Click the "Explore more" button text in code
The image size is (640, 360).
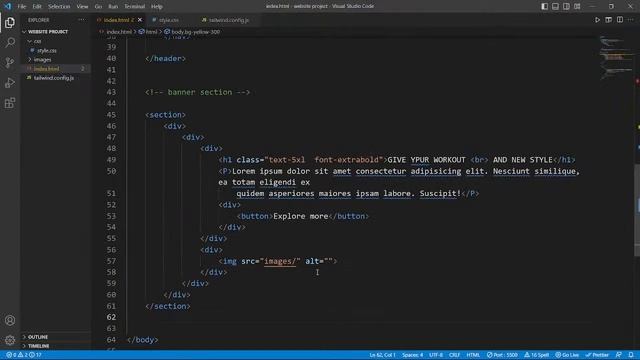300,216
